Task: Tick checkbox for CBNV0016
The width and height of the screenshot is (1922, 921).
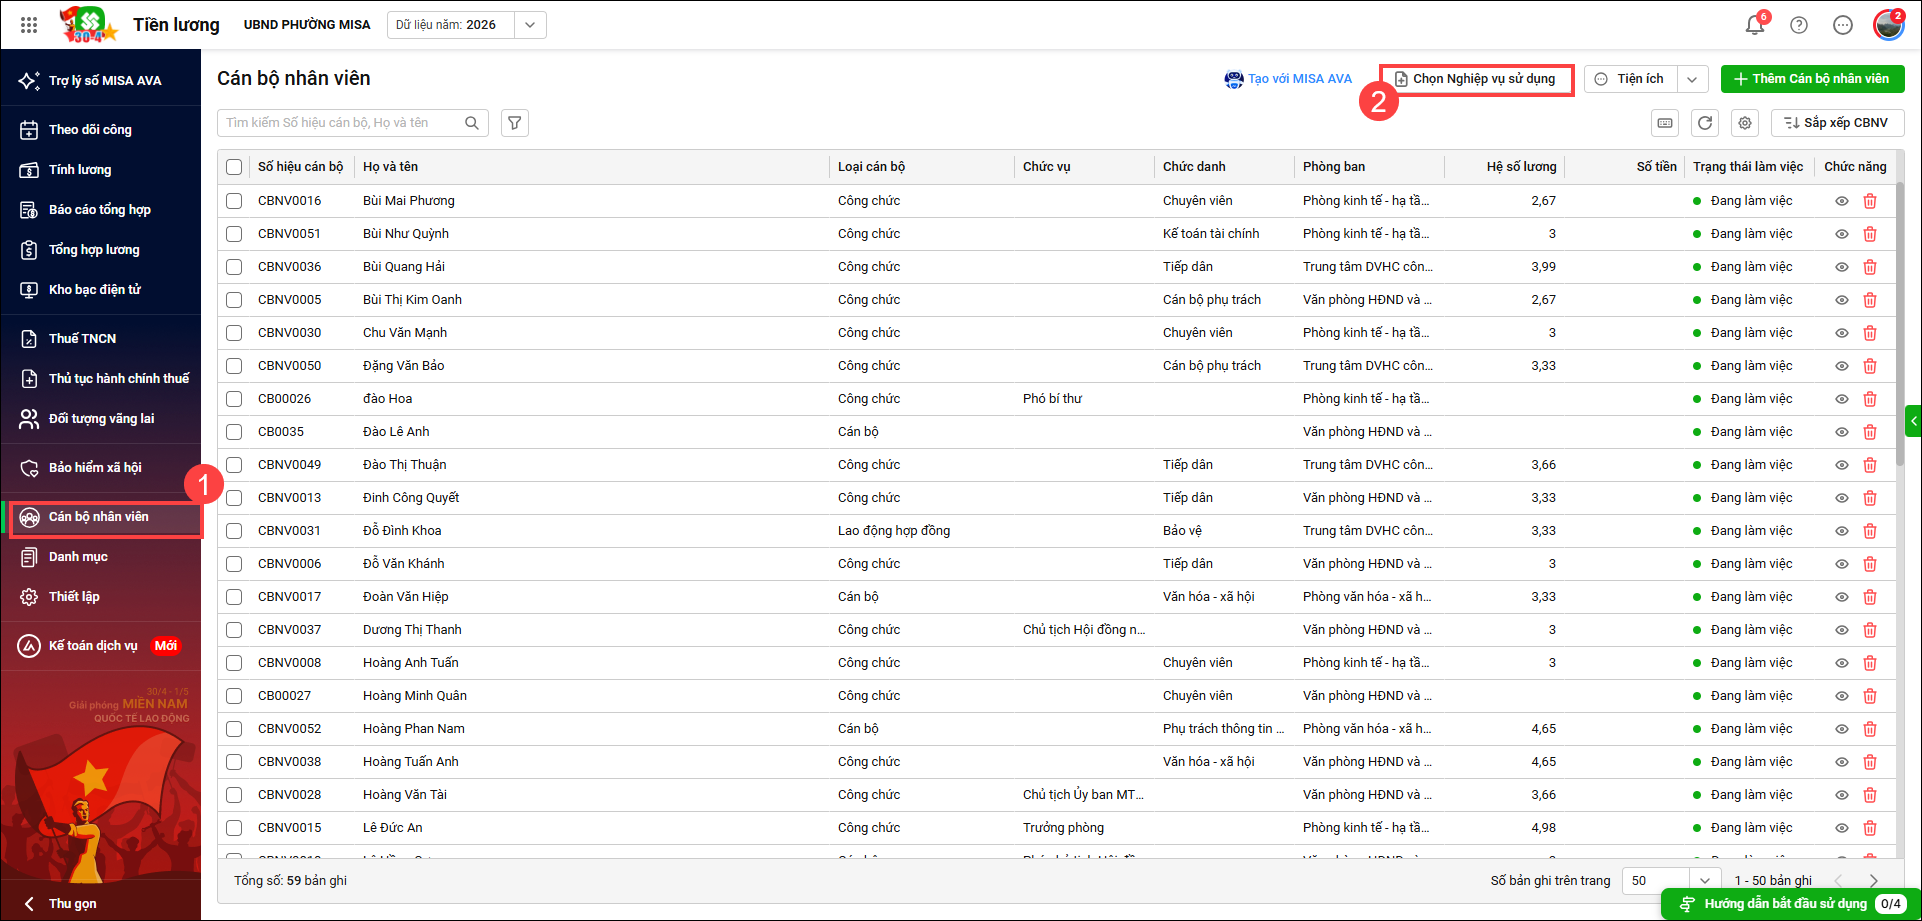Action: coord(234,201)
